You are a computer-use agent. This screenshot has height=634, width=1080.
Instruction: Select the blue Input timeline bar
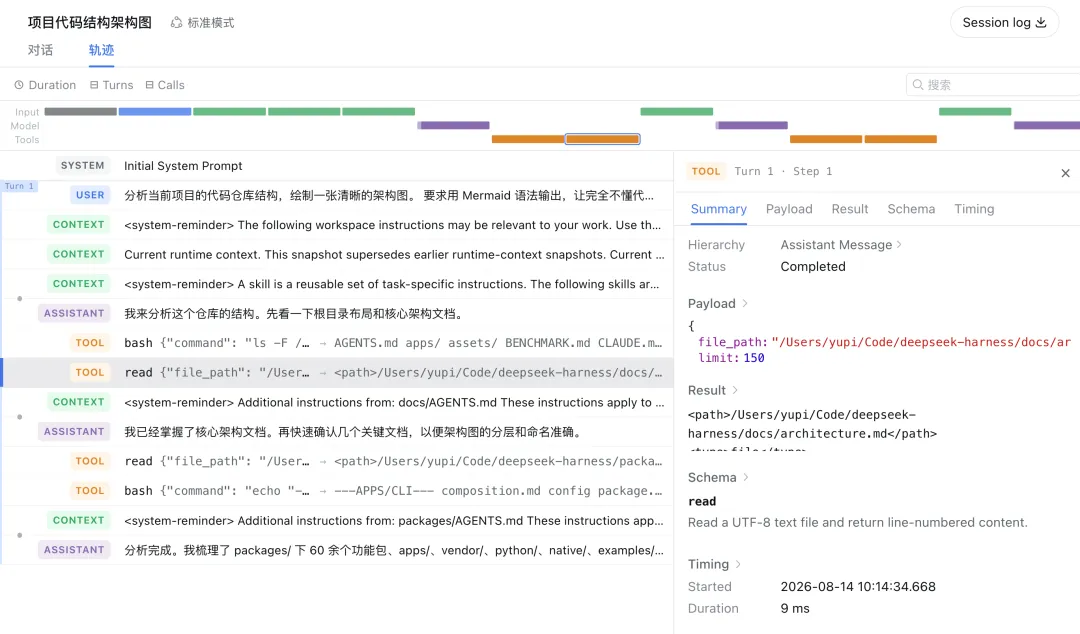click(x=155, y=112)
